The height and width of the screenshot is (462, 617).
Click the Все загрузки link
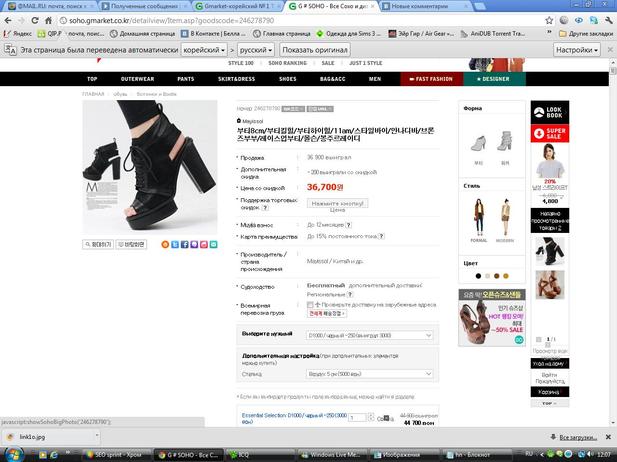[x=578, y=437]
